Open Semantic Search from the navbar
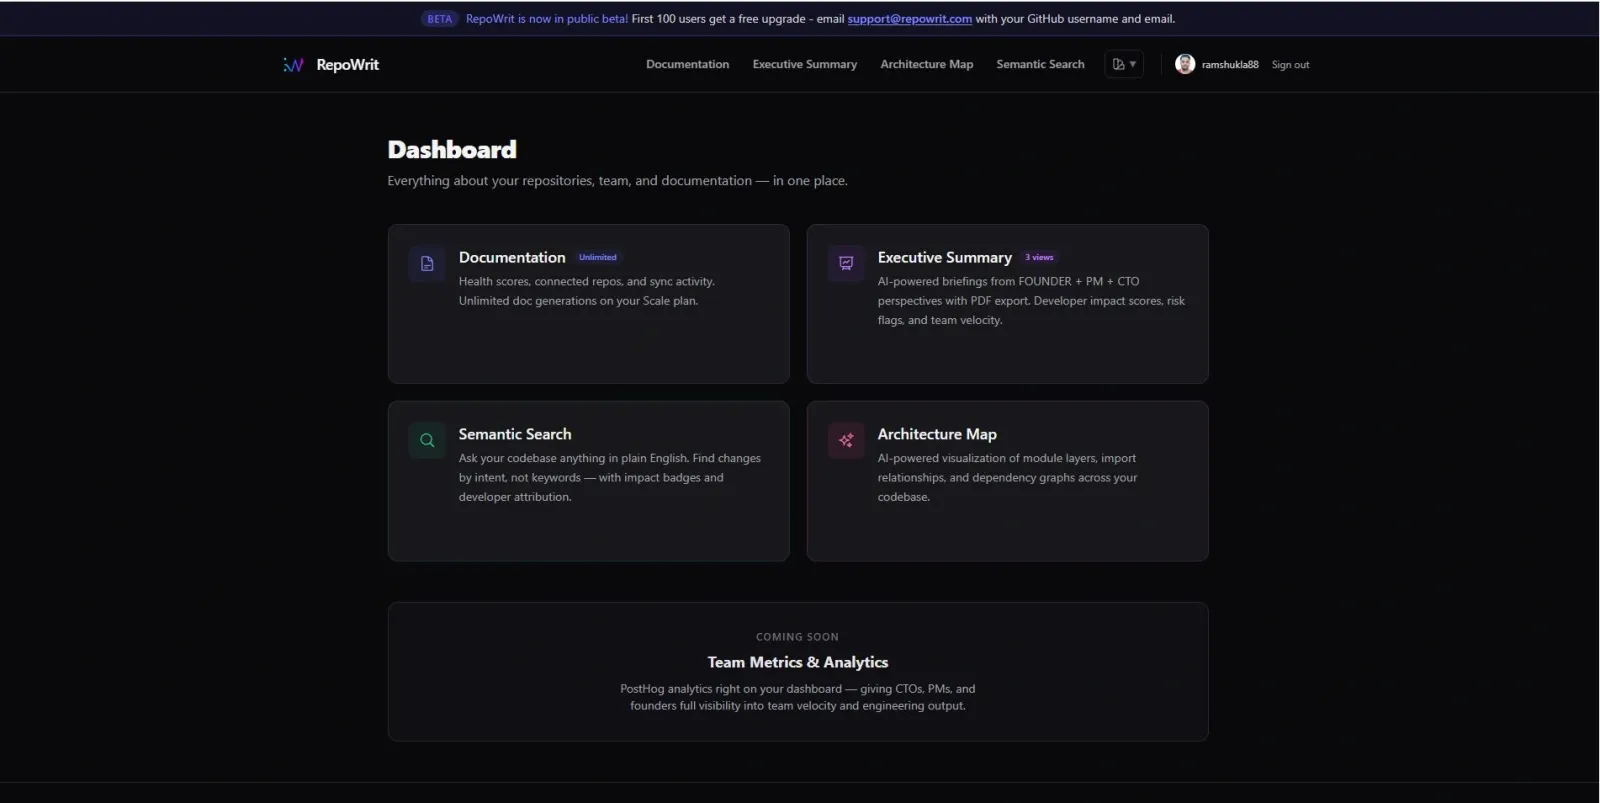The image size is (1600, 803). pos(1040,64)
